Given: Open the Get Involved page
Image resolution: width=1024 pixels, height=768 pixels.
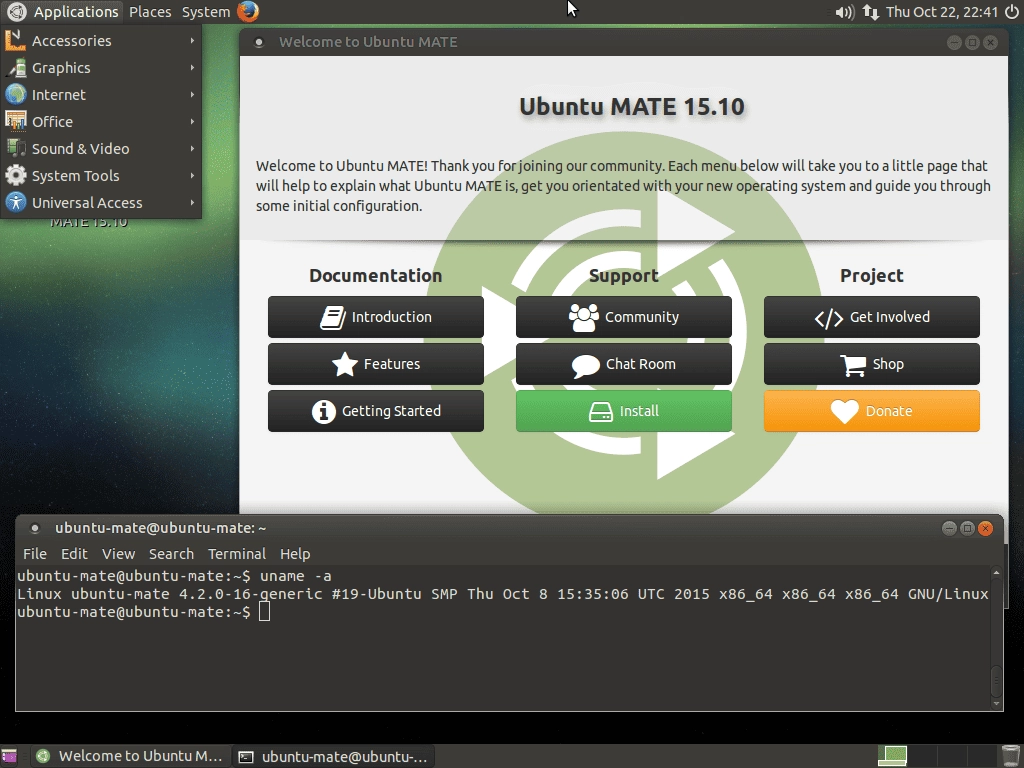Looking at the screenshot, I should pyautogui.click(x=872, y=317).
